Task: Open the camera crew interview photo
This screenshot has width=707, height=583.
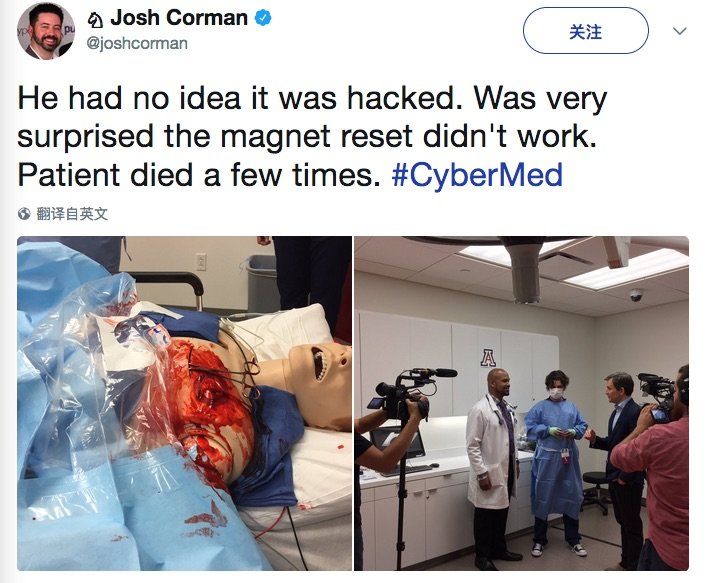Action: click(521, 403)
